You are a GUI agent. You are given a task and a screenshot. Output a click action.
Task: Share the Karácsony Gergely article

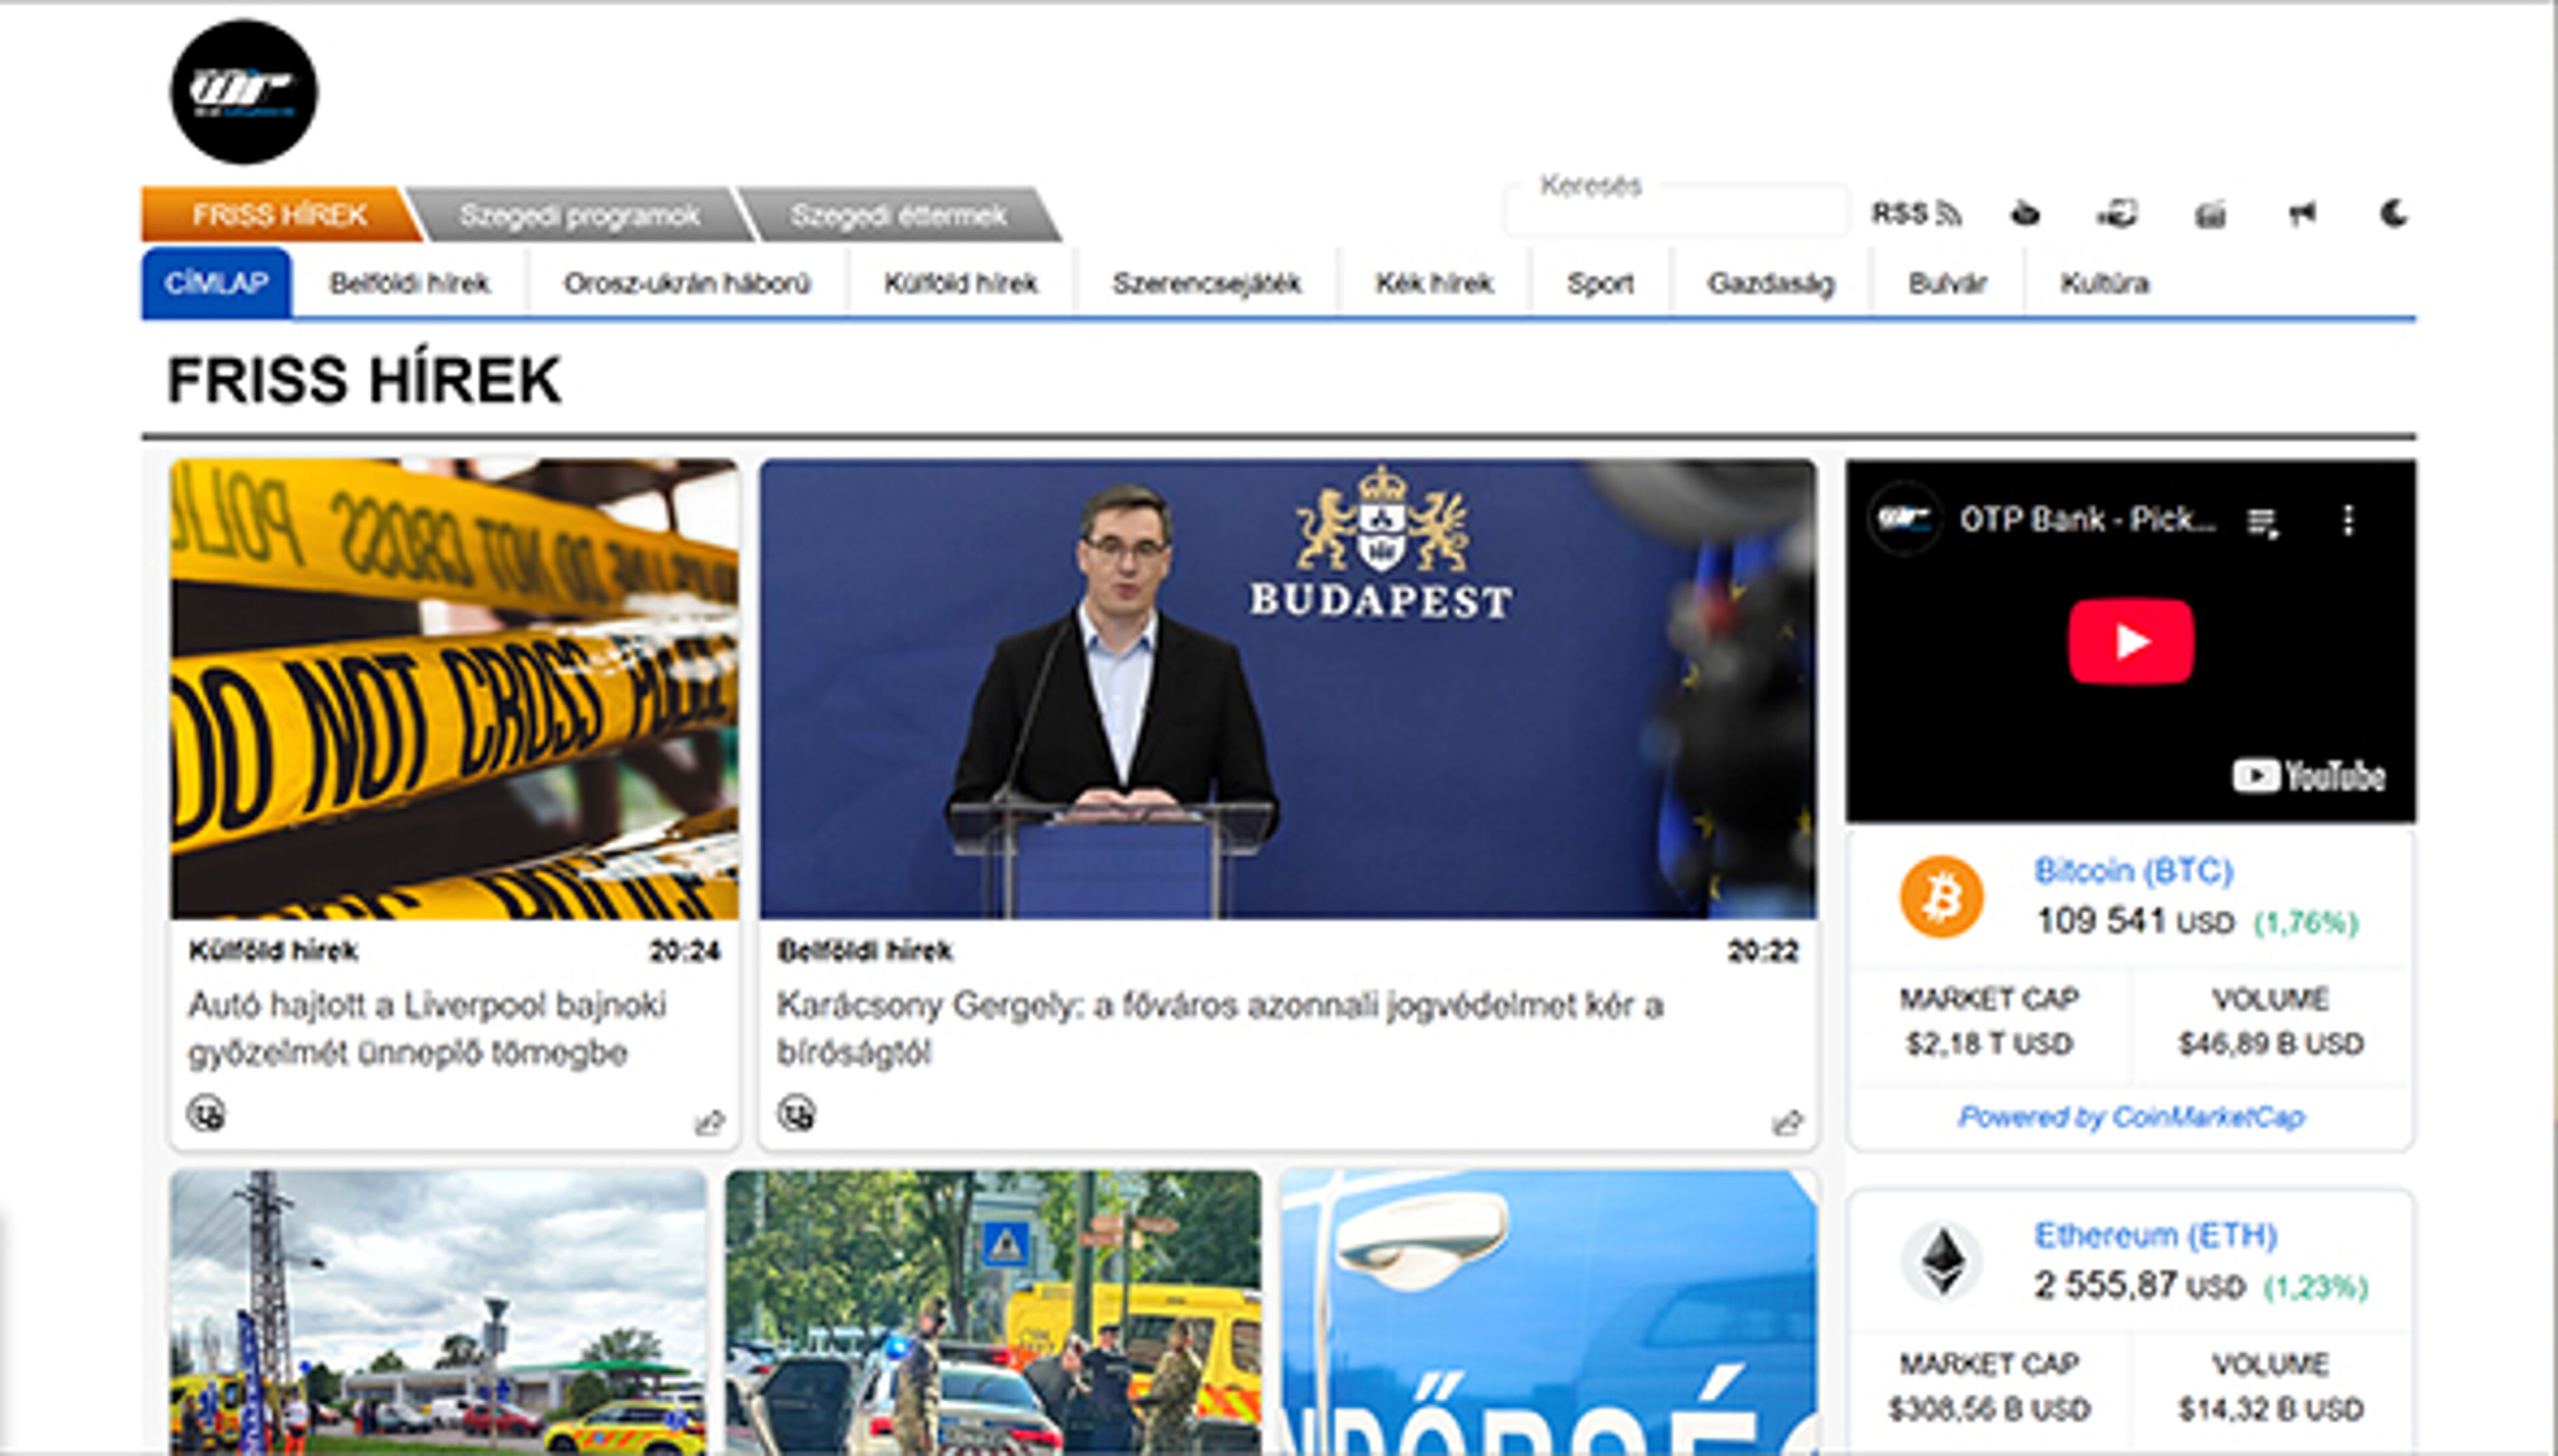pyautogui.click(x=1787, y=1123)
